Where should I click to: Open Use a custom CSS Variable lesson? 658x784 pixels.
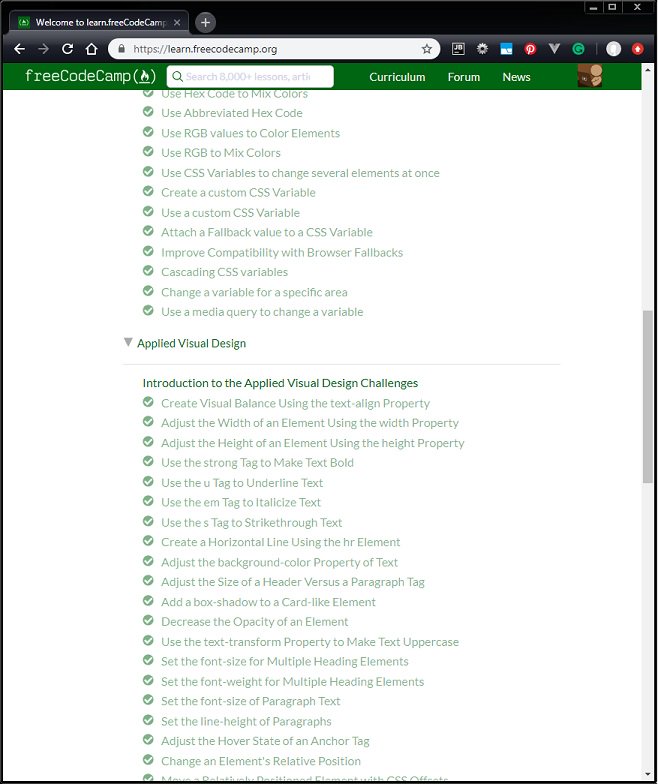pos(230,212)
